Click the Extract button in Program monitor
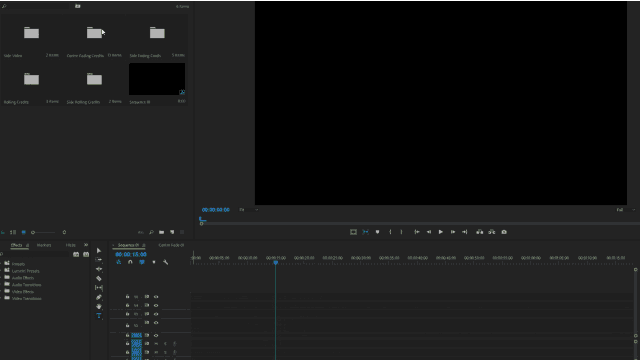 pos(492,232)
